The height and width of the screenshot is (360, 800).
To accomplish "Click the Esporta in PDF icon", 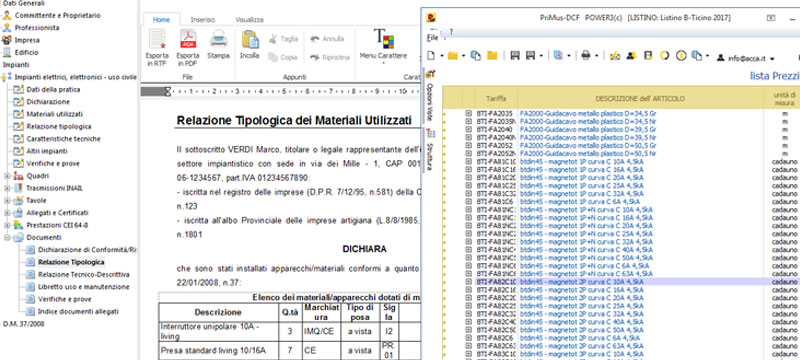I will tap(188, 39).
